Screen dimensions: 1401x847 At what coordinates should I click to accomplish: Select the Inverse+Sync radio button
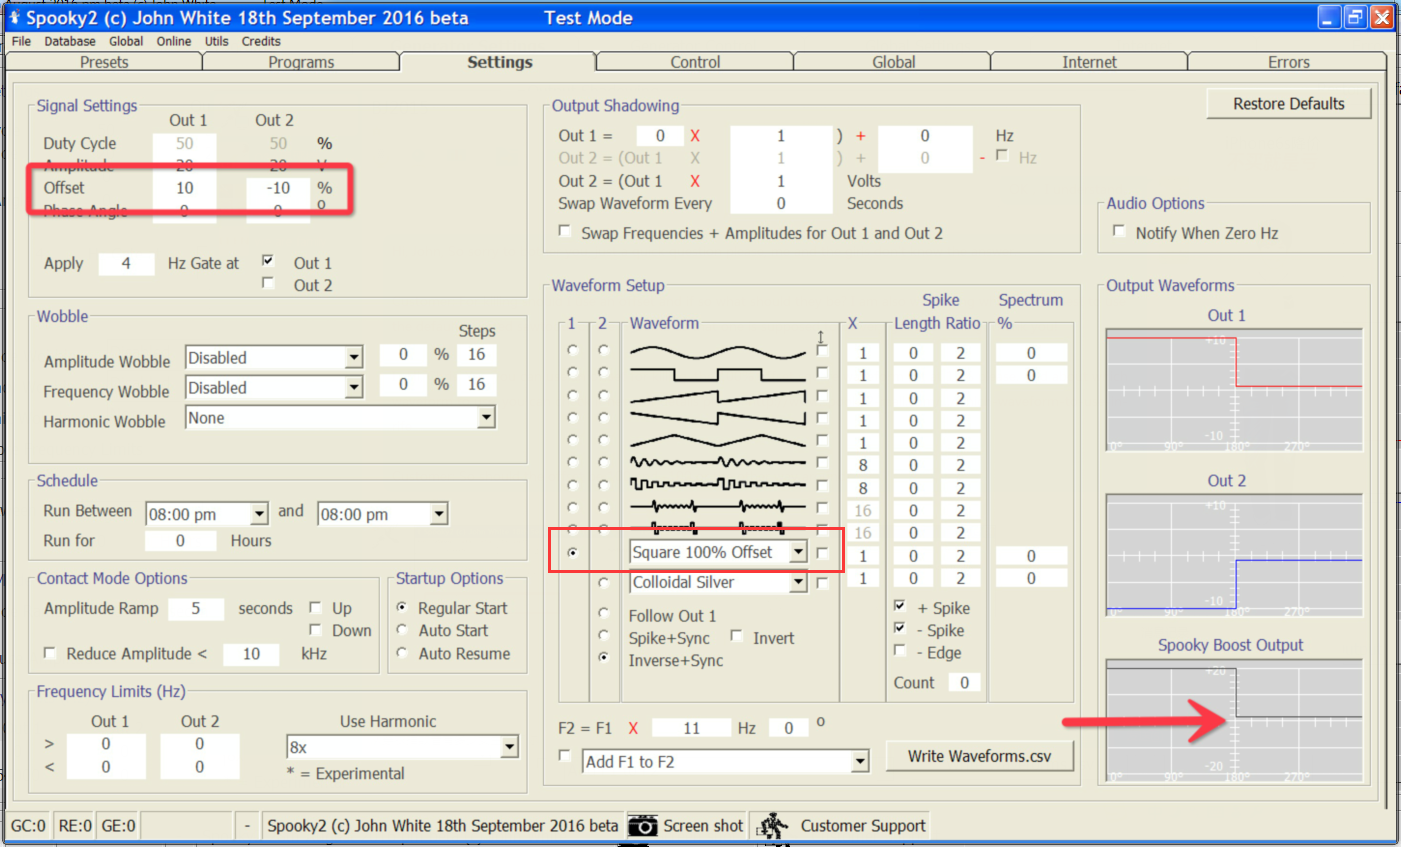(x=603, y=658)
